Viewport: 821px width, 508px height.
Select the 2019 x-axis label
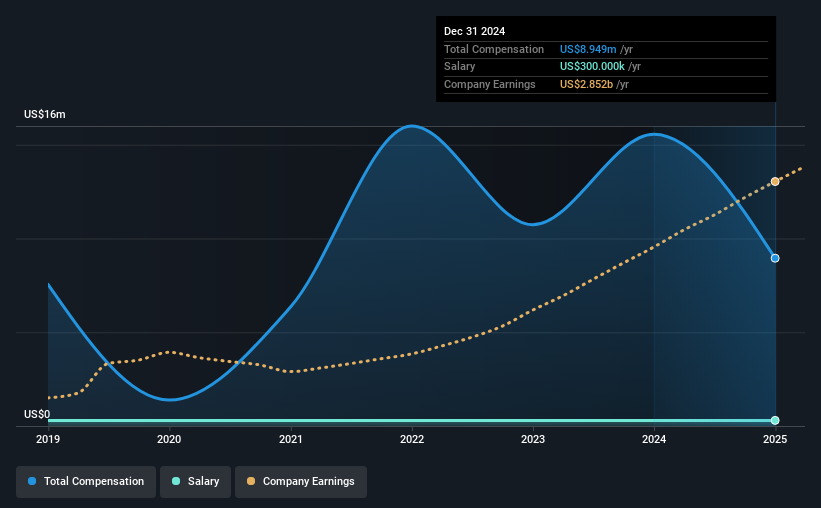[48, 439]
